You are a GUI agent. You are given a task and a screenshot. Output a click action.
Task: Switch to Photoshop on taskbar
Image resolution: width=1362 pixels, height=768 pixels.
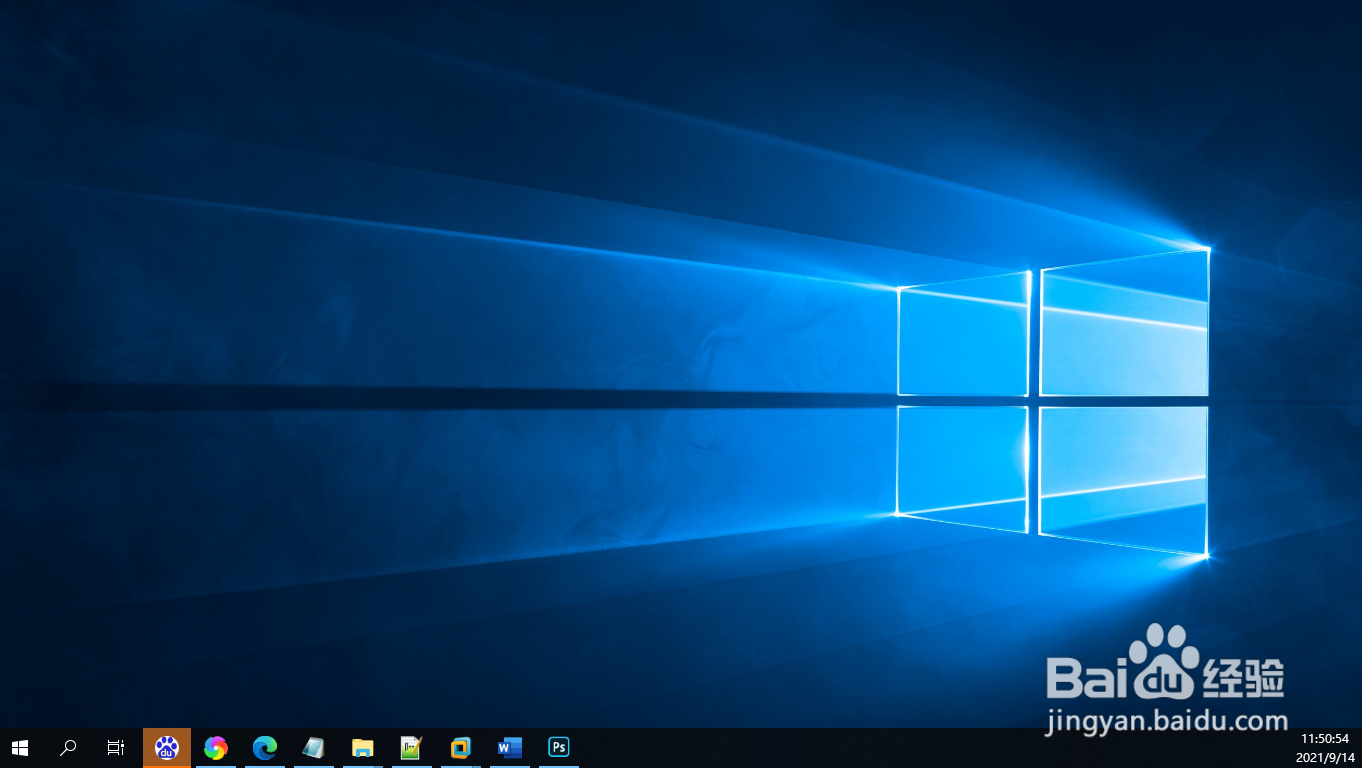[x=558, y=747]
